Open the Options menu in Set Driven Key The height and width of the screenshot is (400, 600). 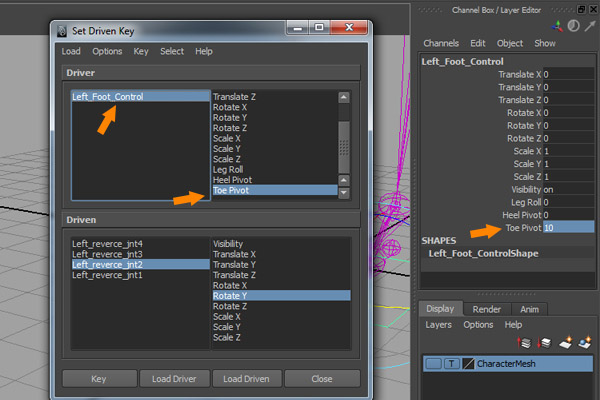(x=107, y=51)
